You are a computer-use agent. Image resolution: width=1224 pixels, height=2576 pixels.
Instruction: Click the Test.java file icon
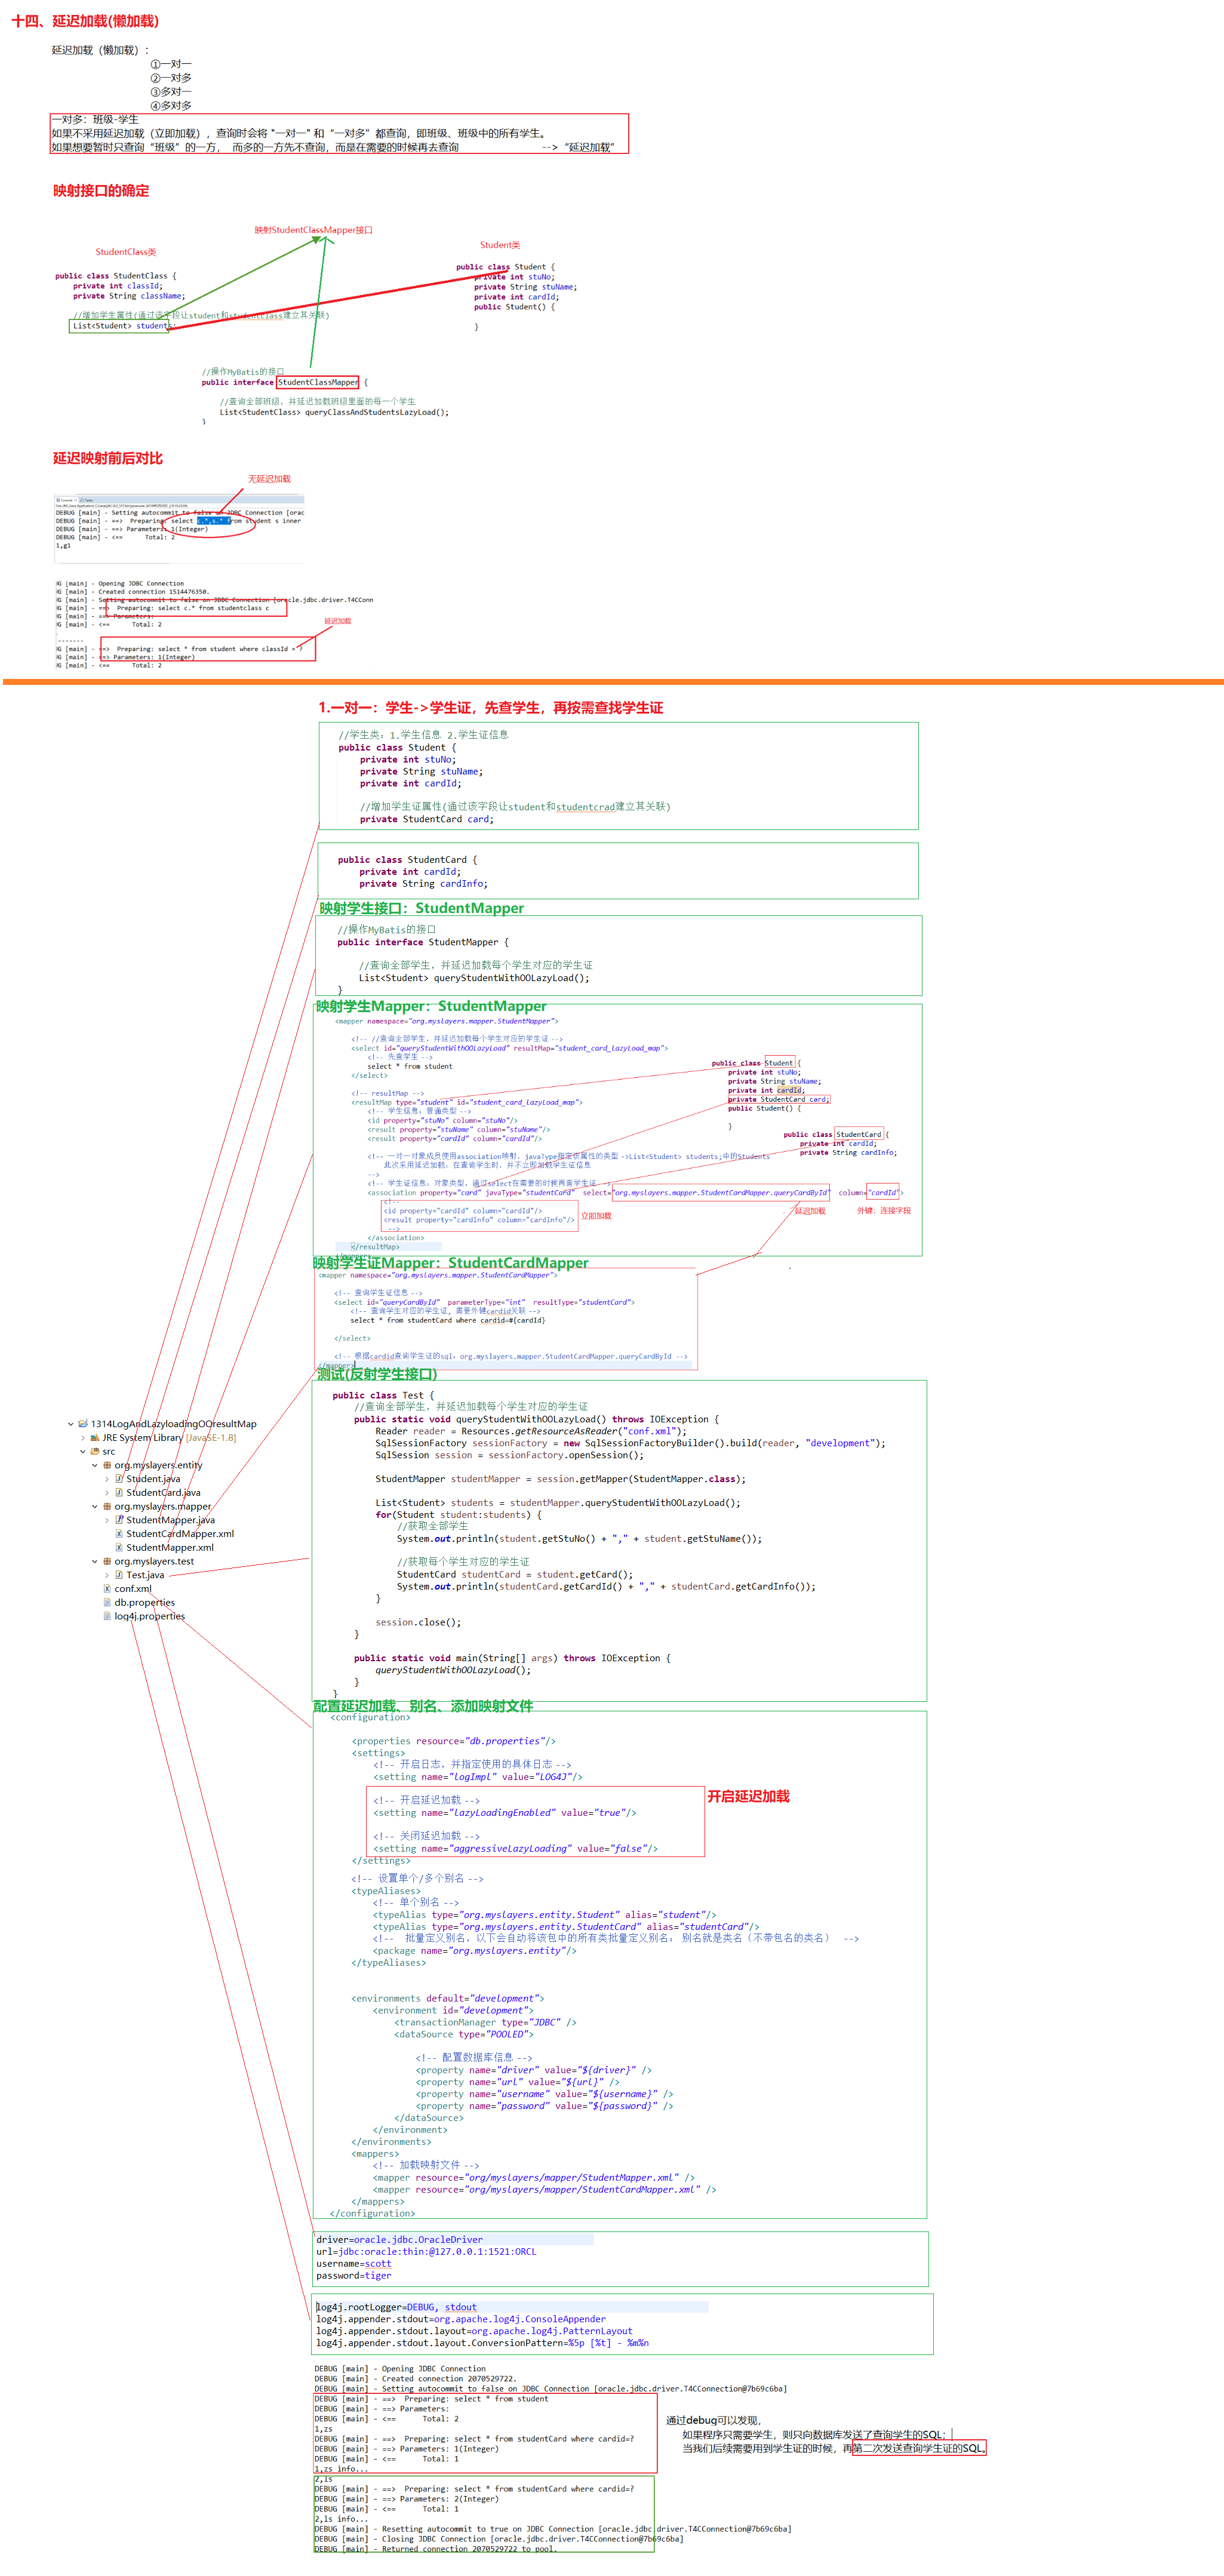119,1575
